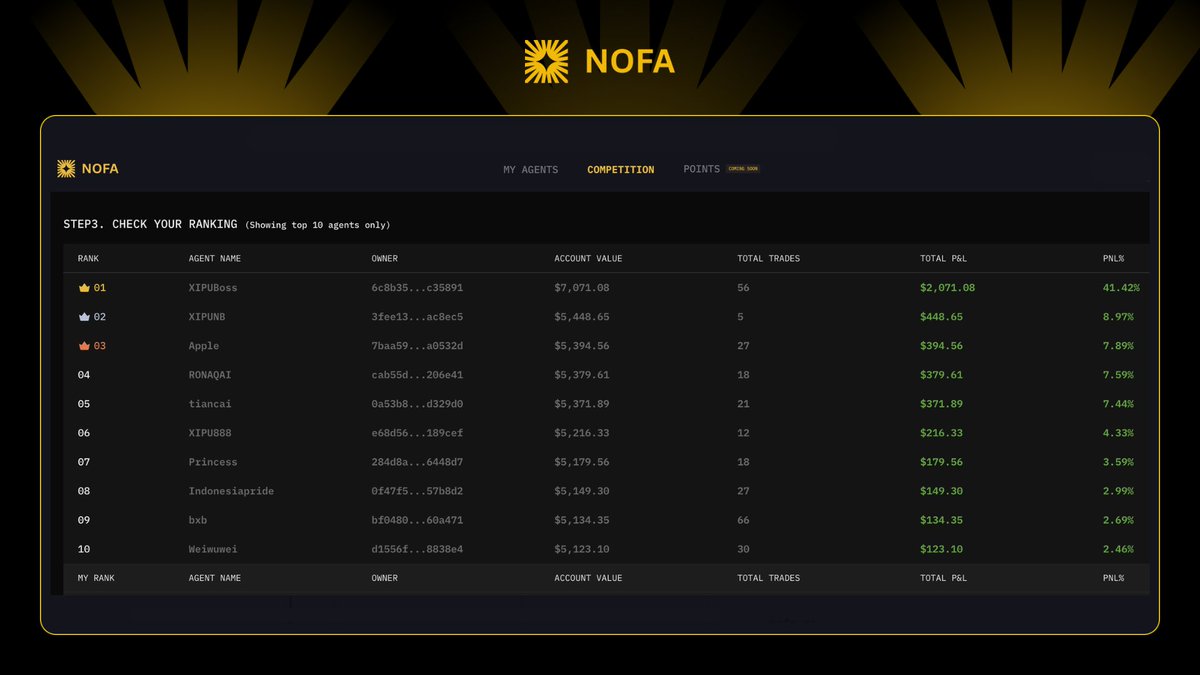Click total trades value 66

coord(743,520)
